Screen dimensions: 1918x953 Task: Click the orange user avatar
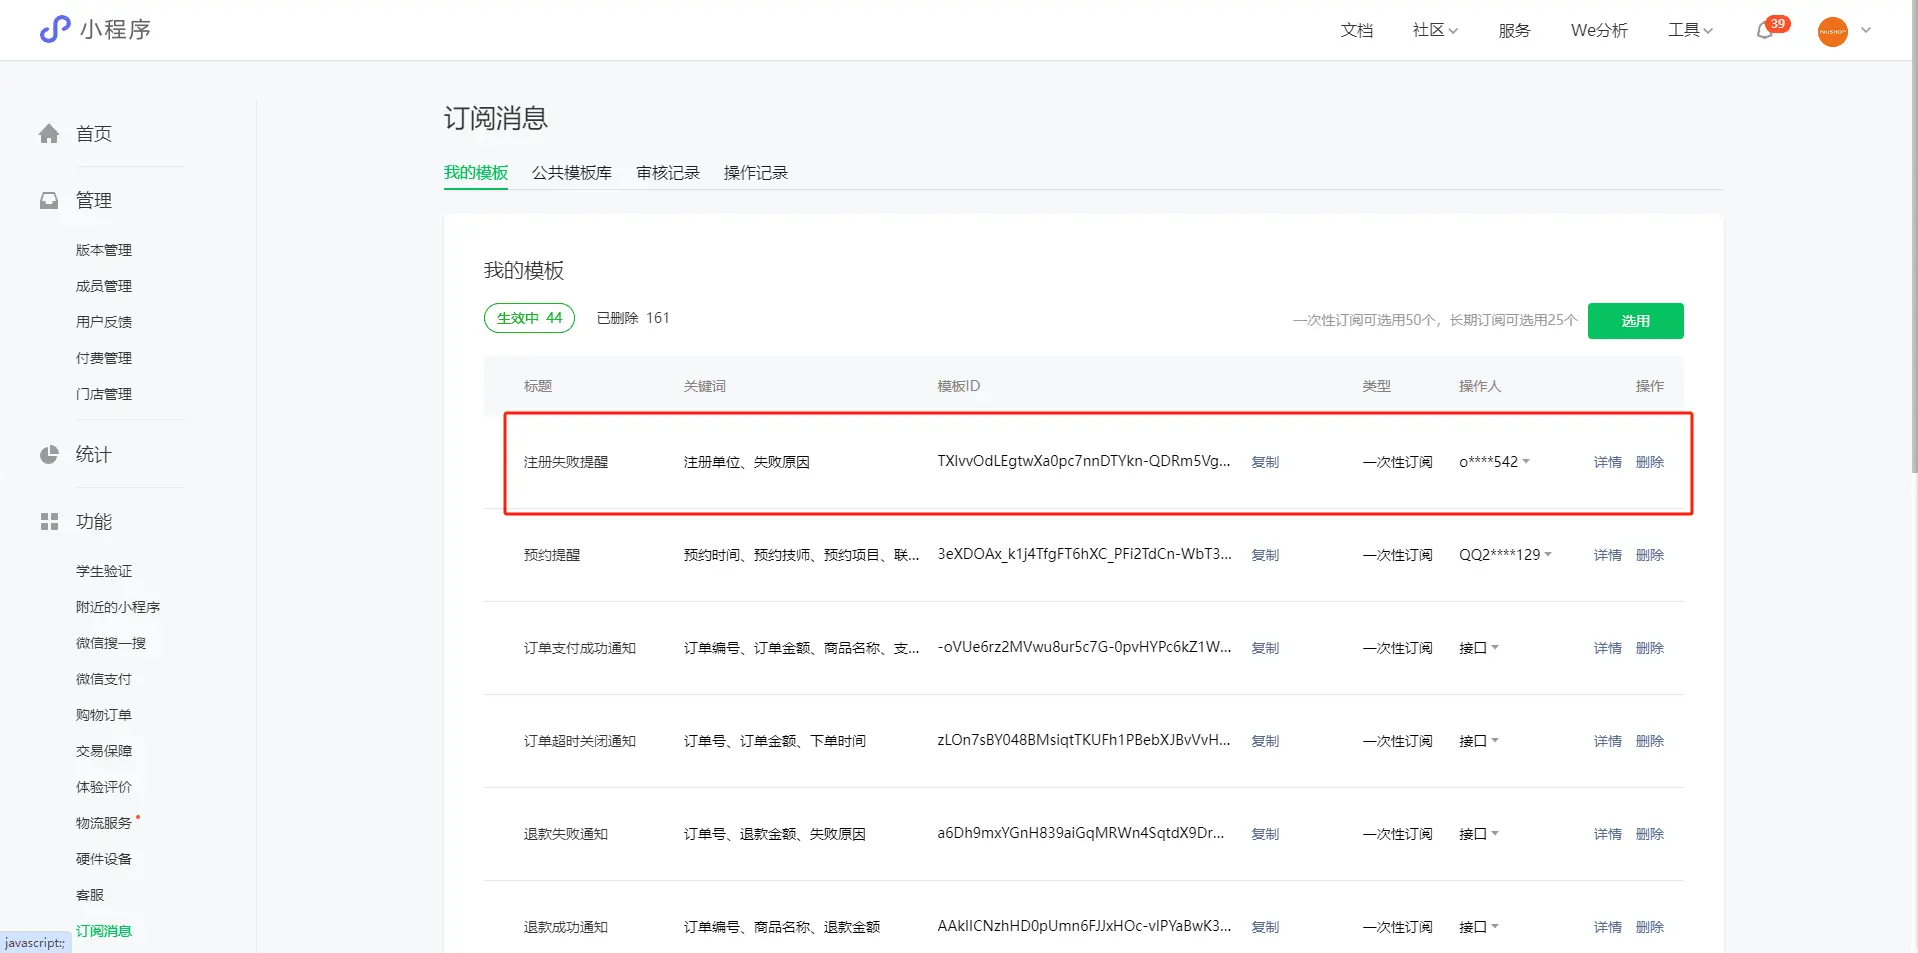1832,32
